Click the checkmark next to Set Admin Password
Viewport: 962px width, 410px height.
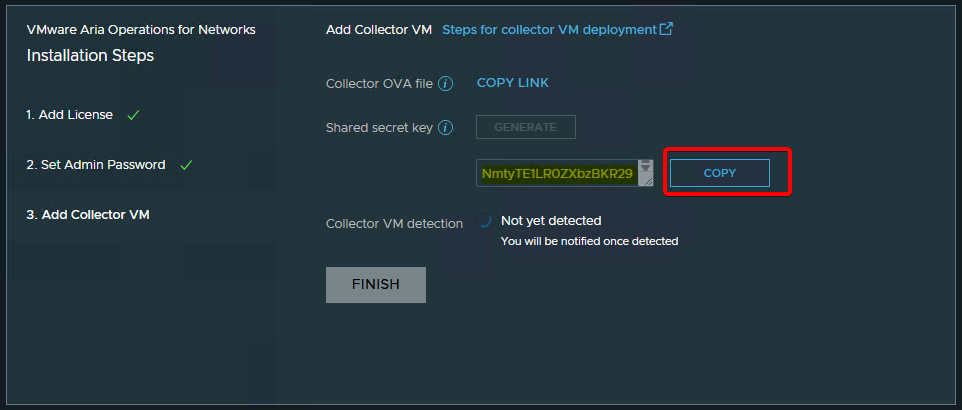186,165
